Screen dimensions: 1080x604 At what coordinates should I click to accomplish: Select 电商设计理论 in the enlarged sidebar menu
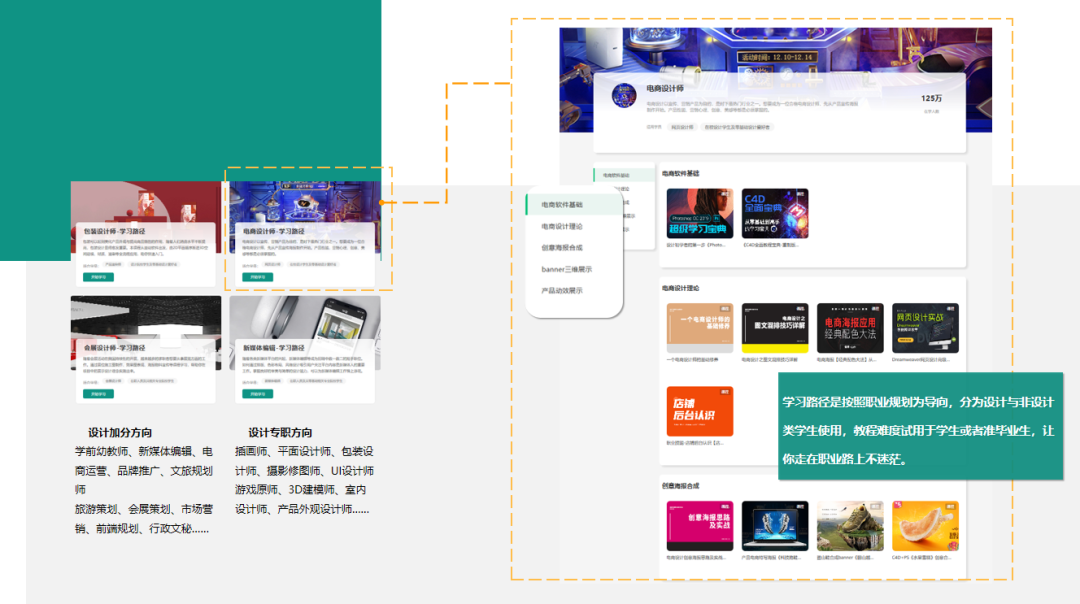coord(562,226)
